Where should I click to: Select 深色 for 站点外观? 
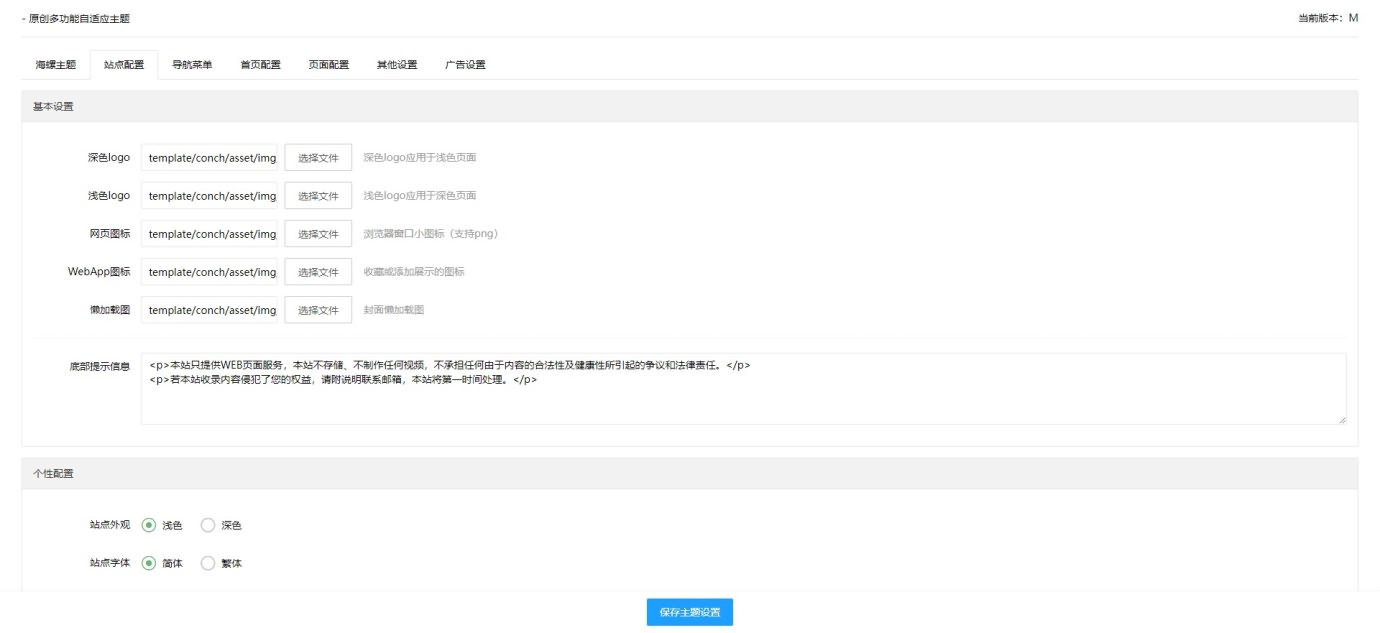pyautogui.click(x=208, y=525)
